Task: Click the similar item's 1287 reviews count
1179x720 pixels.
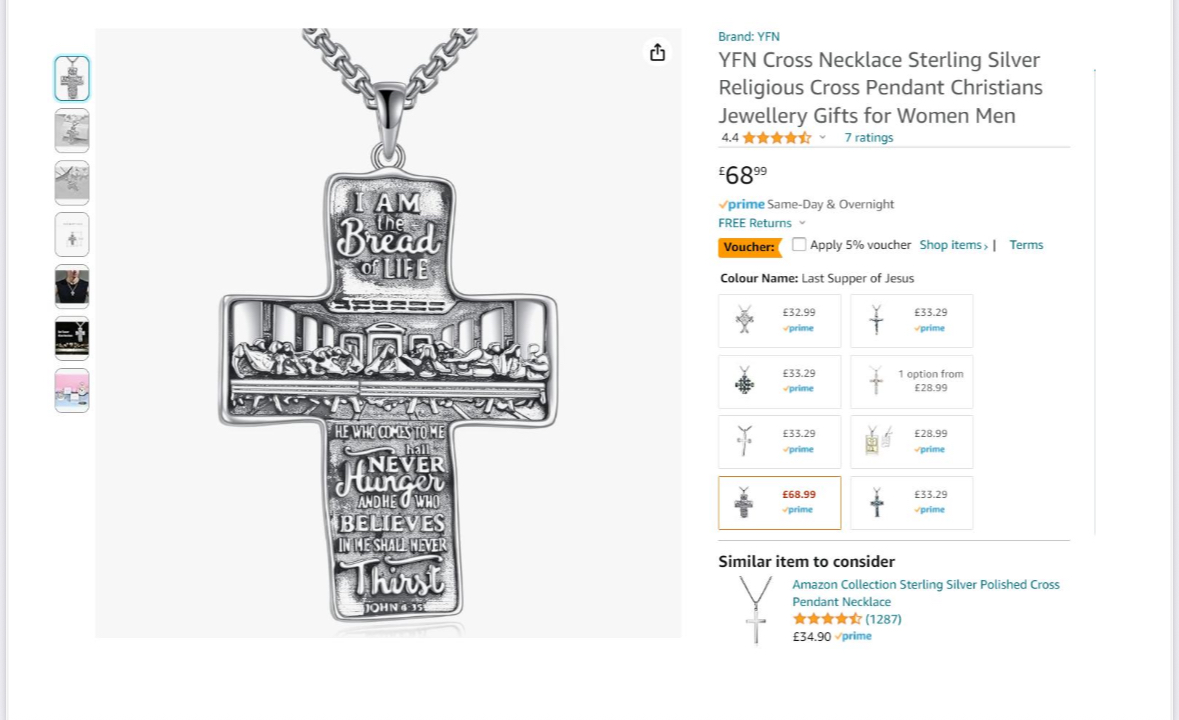Action: click(883, 619)
